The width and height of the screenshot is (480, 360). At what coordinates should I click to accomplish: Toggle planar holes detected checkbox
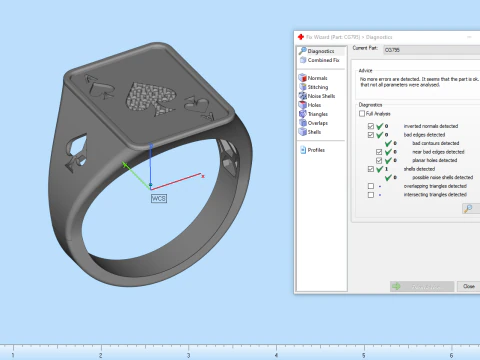(x=379, y=161)
